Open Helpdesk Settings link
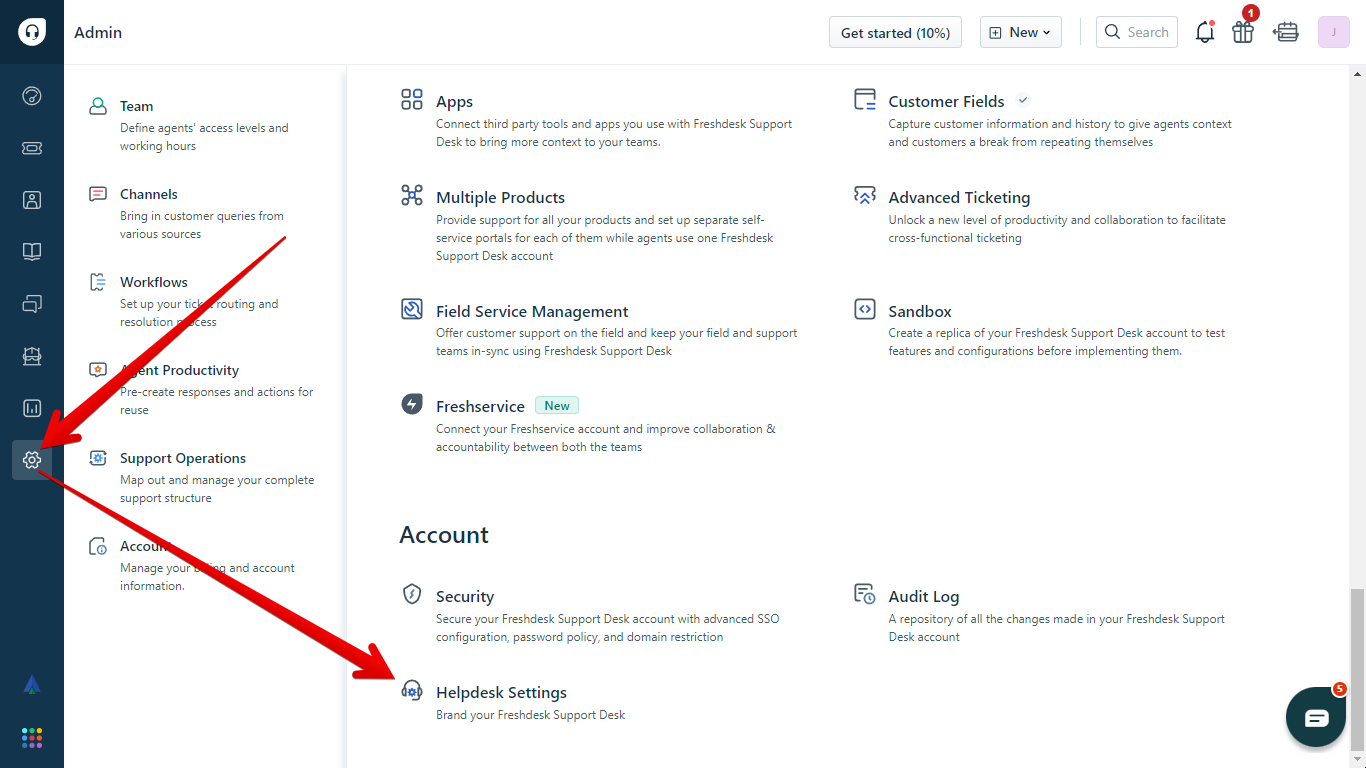This screenshot has width=1366, height=768. click(501, 693)
